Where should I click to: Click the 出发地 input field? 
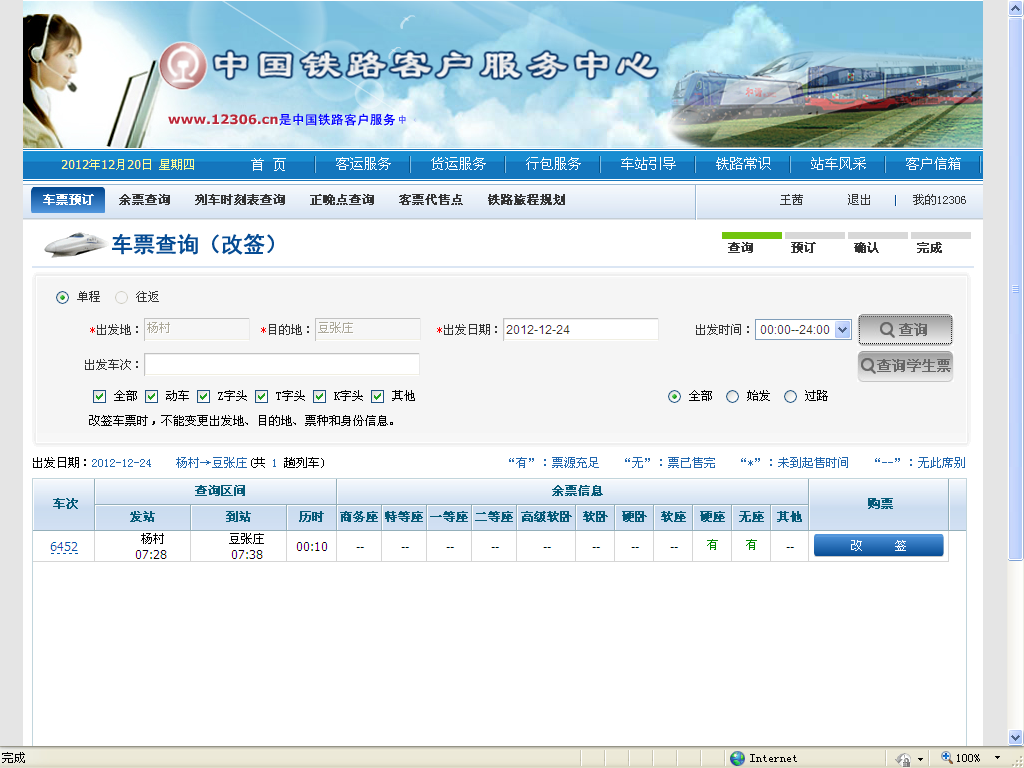click(197, 329)
